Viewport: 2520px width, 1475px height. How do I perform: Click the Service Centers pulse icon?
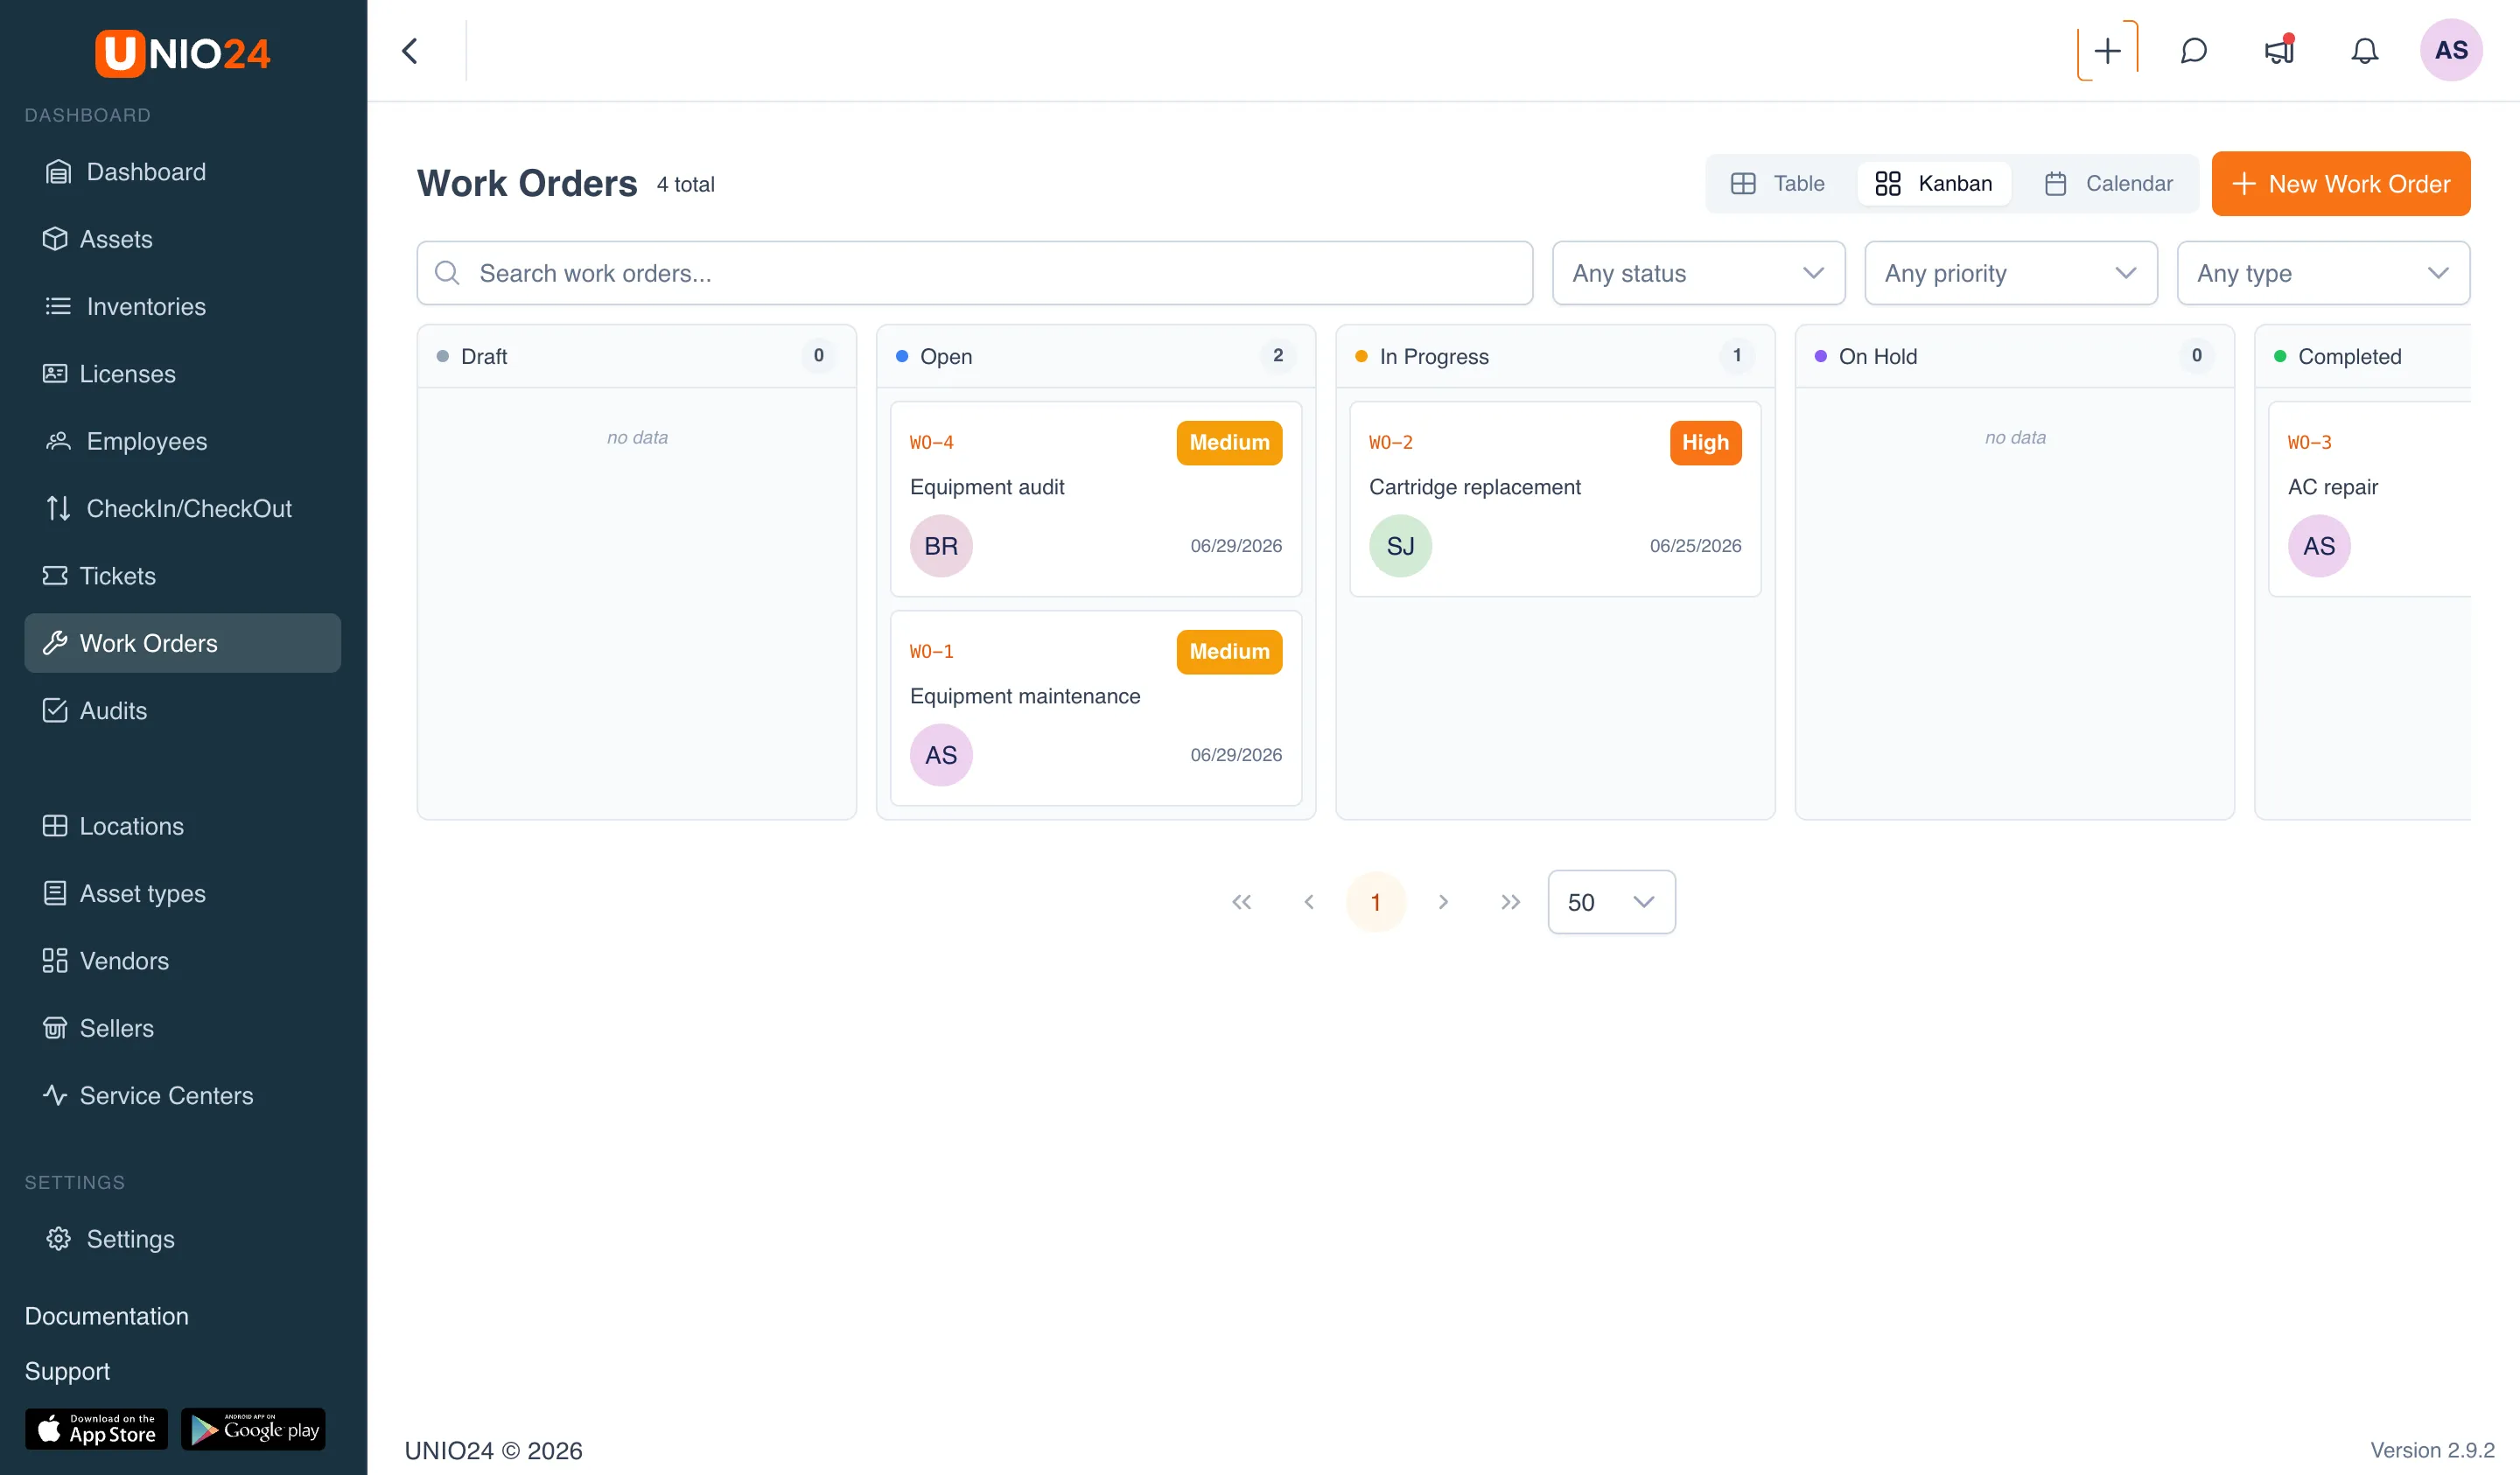pyautogui.click(x=55, y=1095)
